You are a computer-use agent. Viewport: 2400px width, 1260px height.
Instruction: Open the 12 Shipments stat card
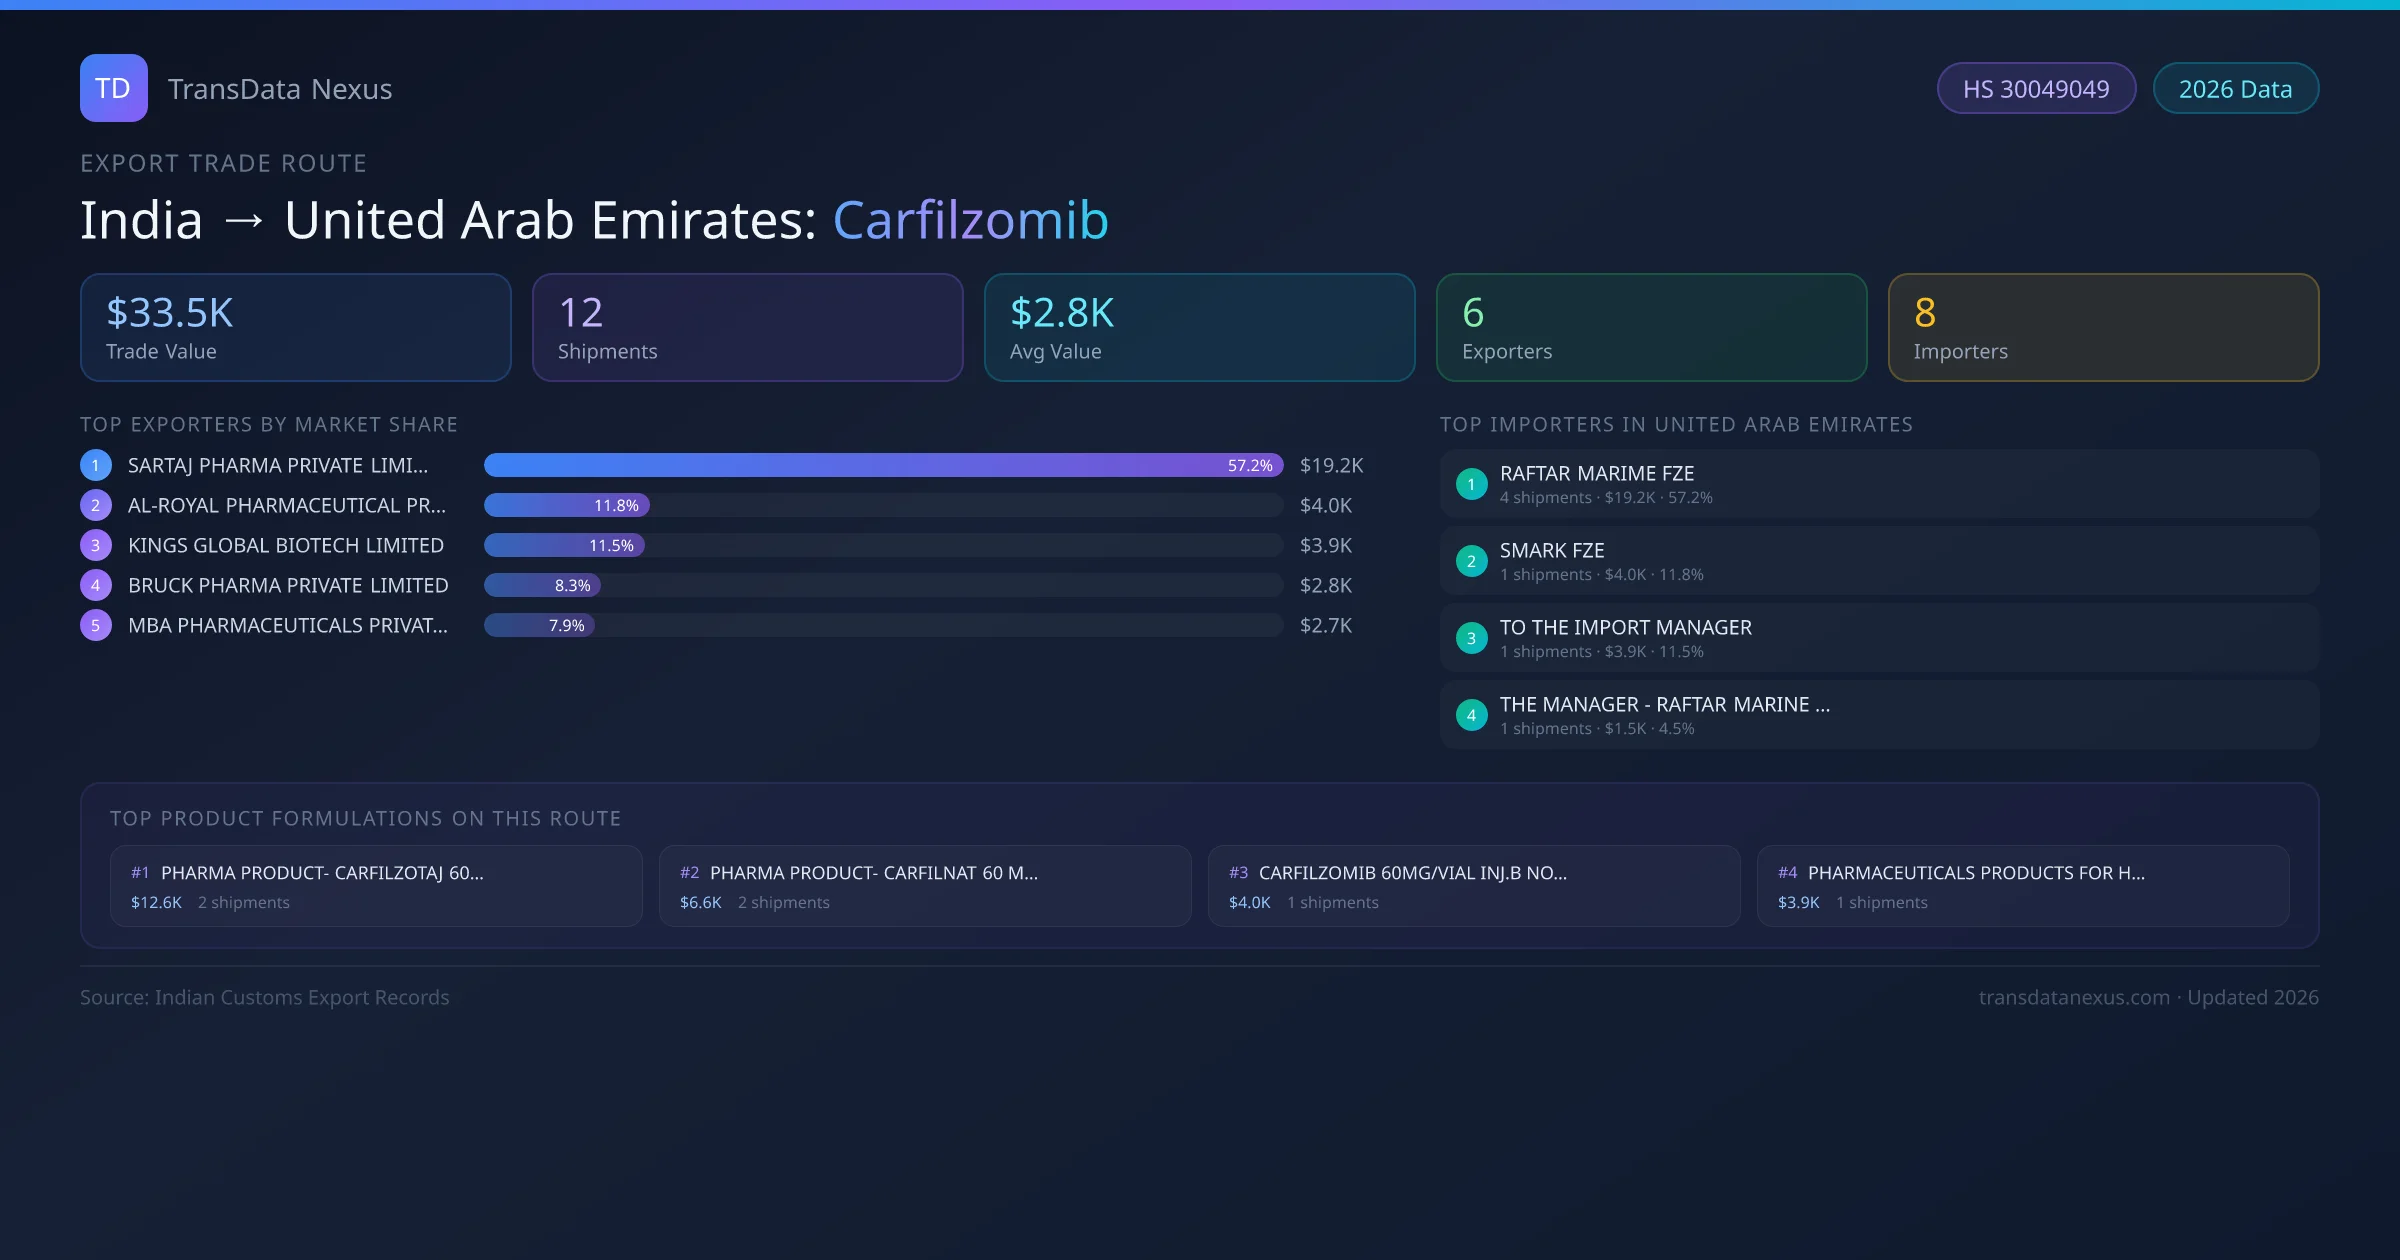click(x=747, y=328)
